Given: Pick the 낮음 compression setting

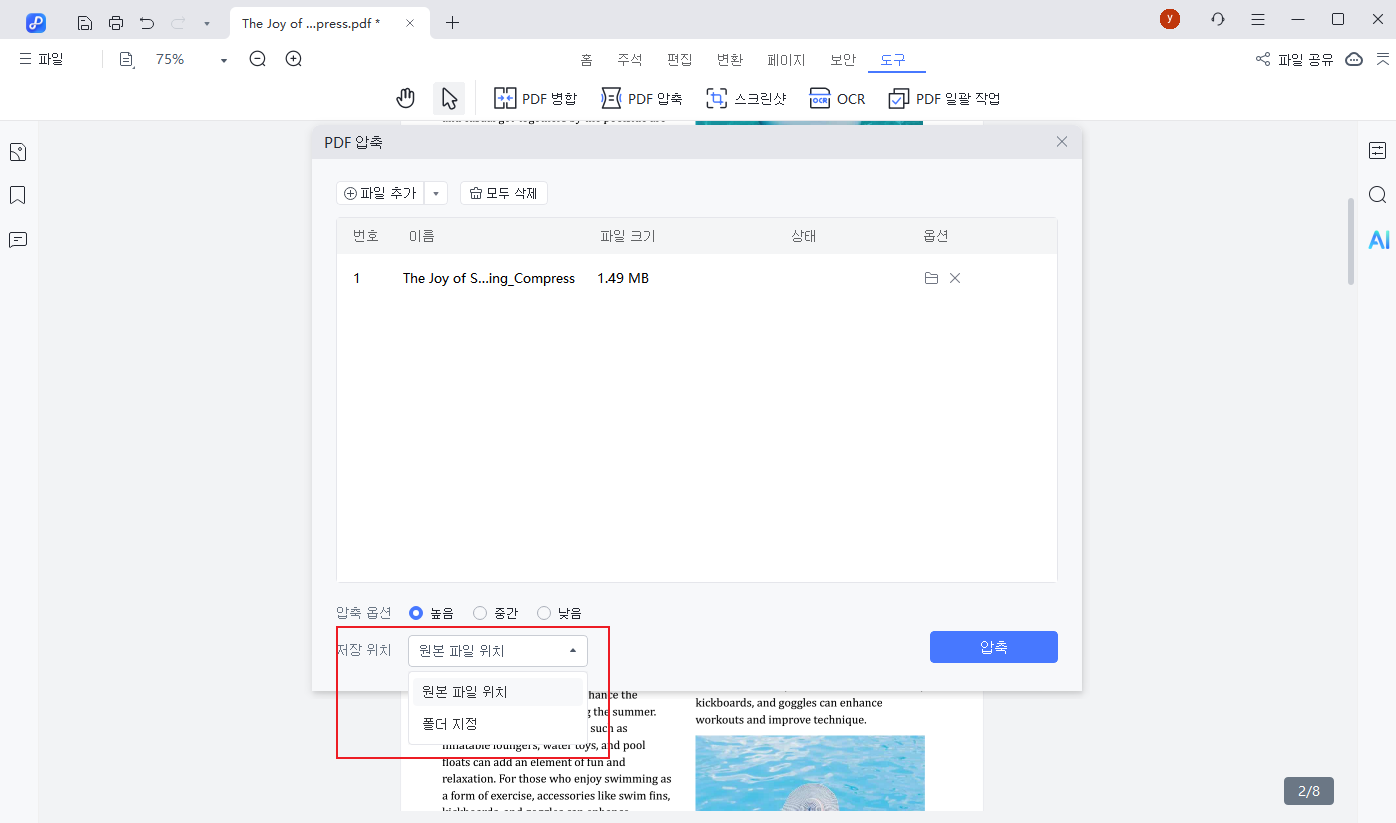Looking at the screenshot, I should pyautogui.click(x=544, y=612).
